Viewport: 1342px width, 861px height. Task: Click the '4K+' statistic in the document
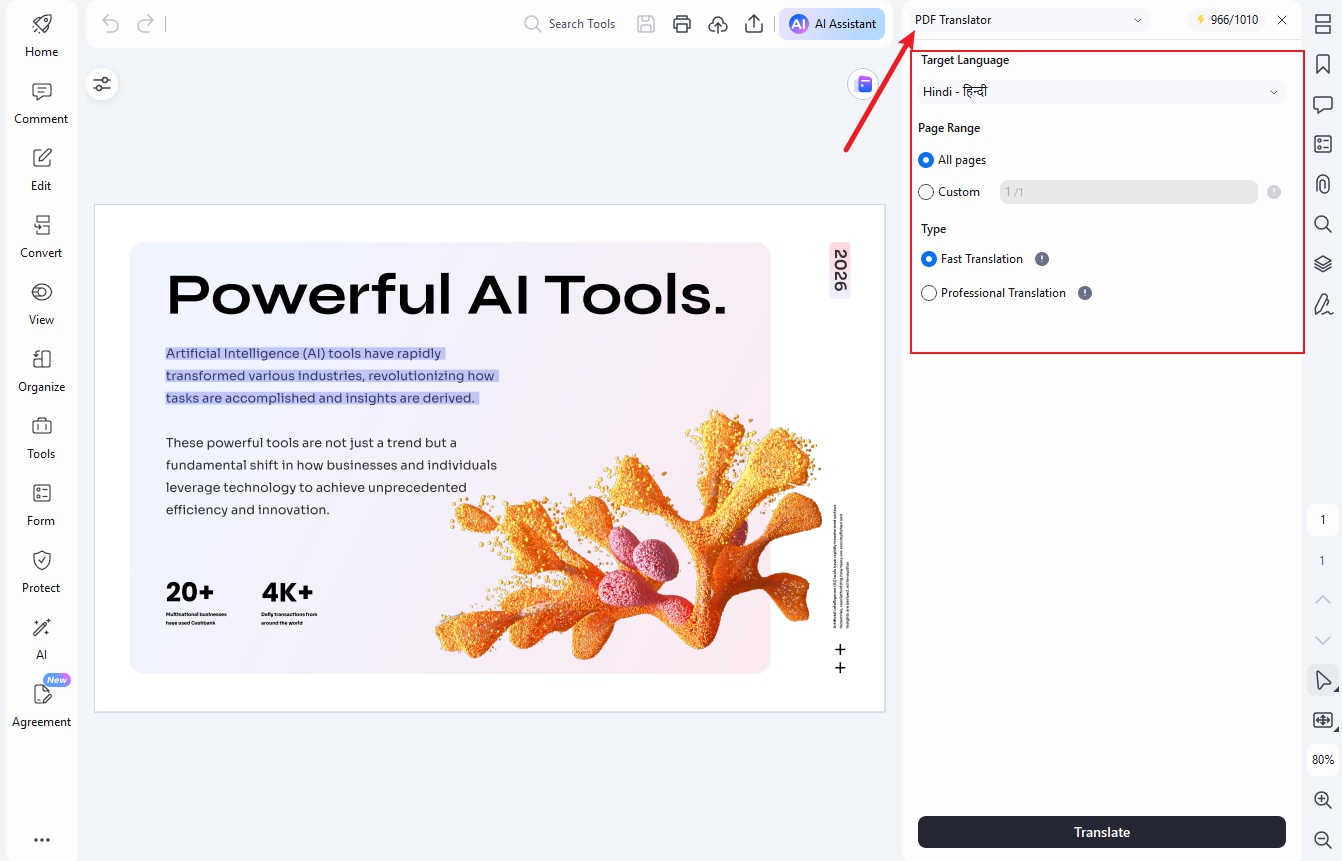coord(287,592)
